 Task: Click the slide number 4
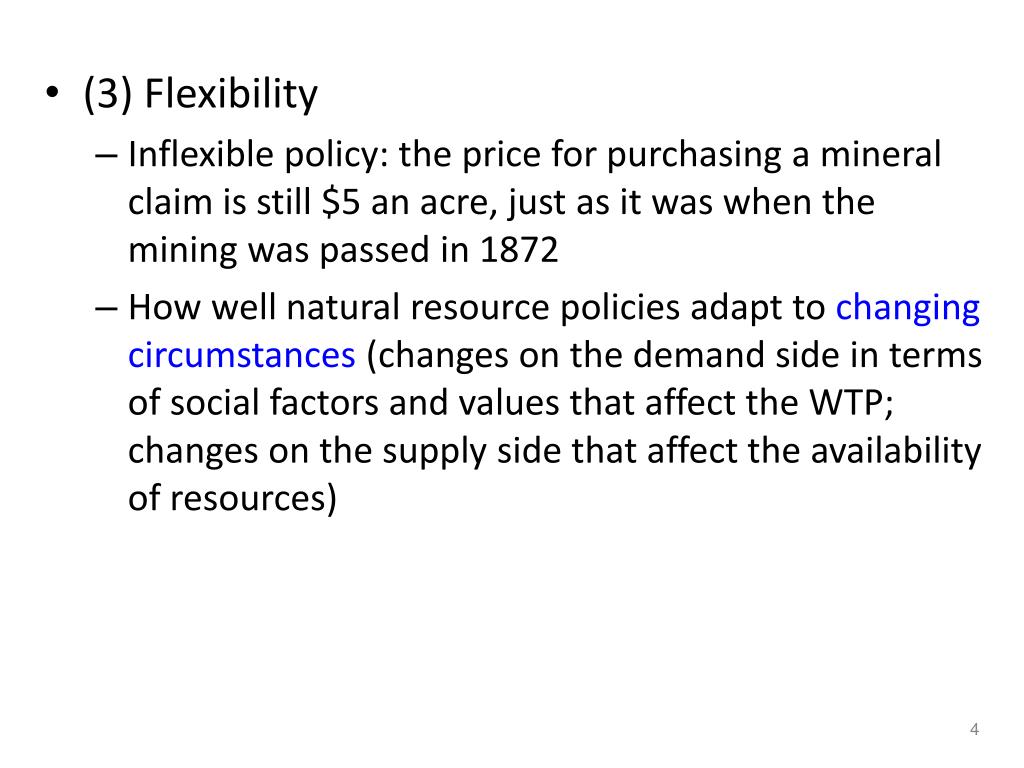[x=974, y=729]
